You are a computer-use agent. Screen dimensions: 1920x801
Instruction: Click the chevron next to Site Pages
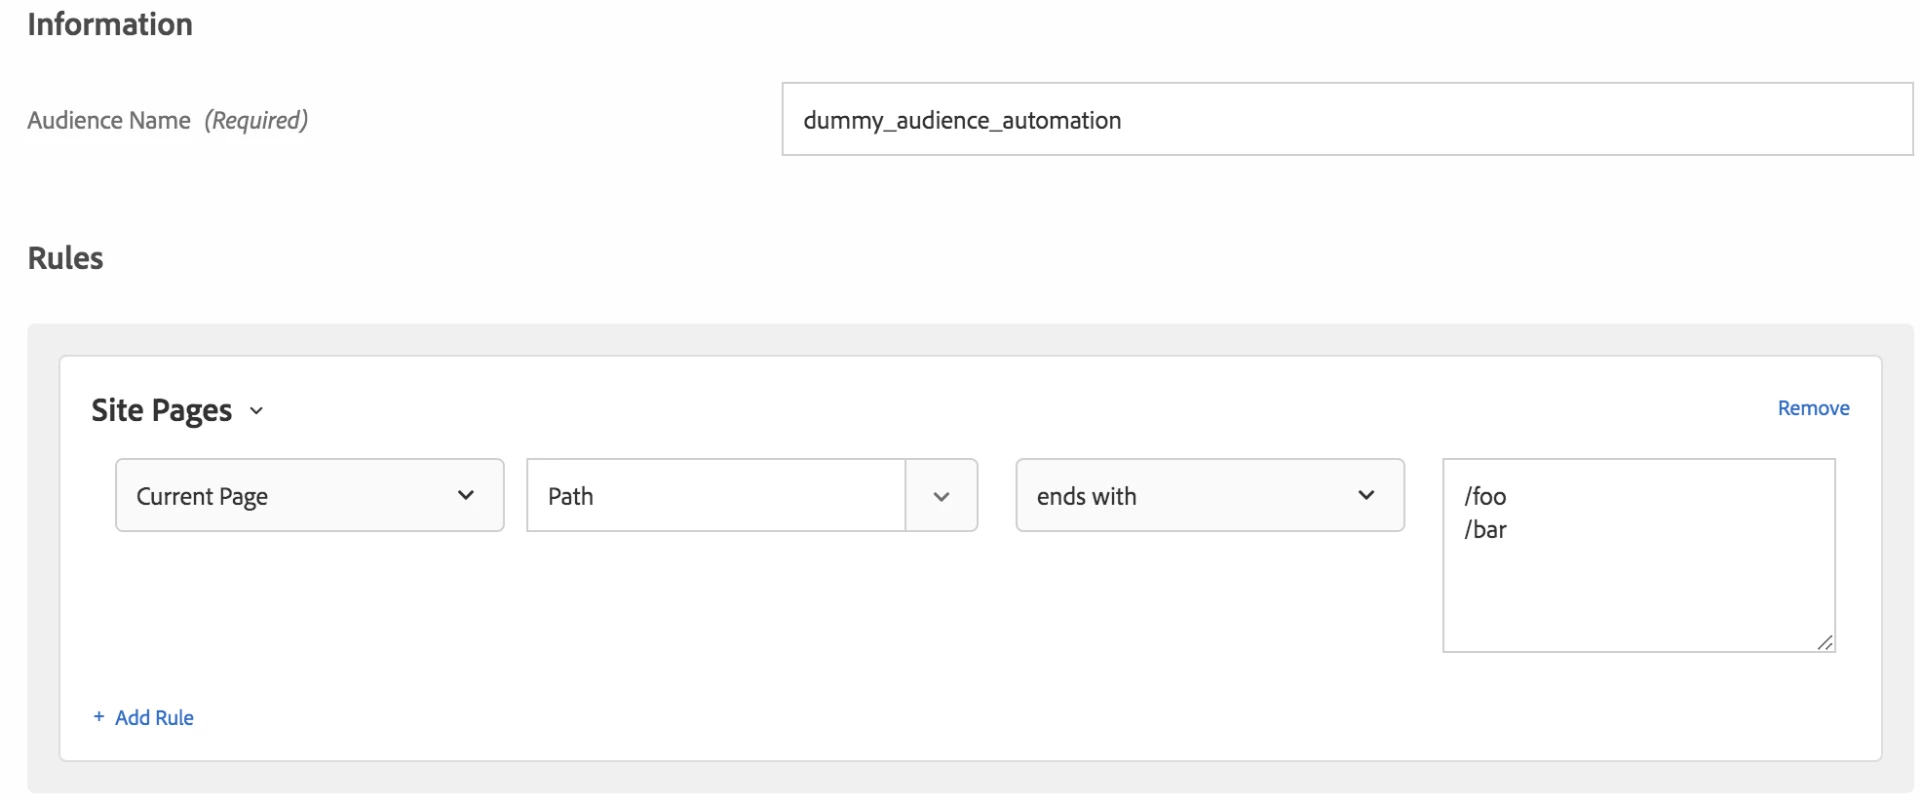pyautogui.click(x=257, y=411)
